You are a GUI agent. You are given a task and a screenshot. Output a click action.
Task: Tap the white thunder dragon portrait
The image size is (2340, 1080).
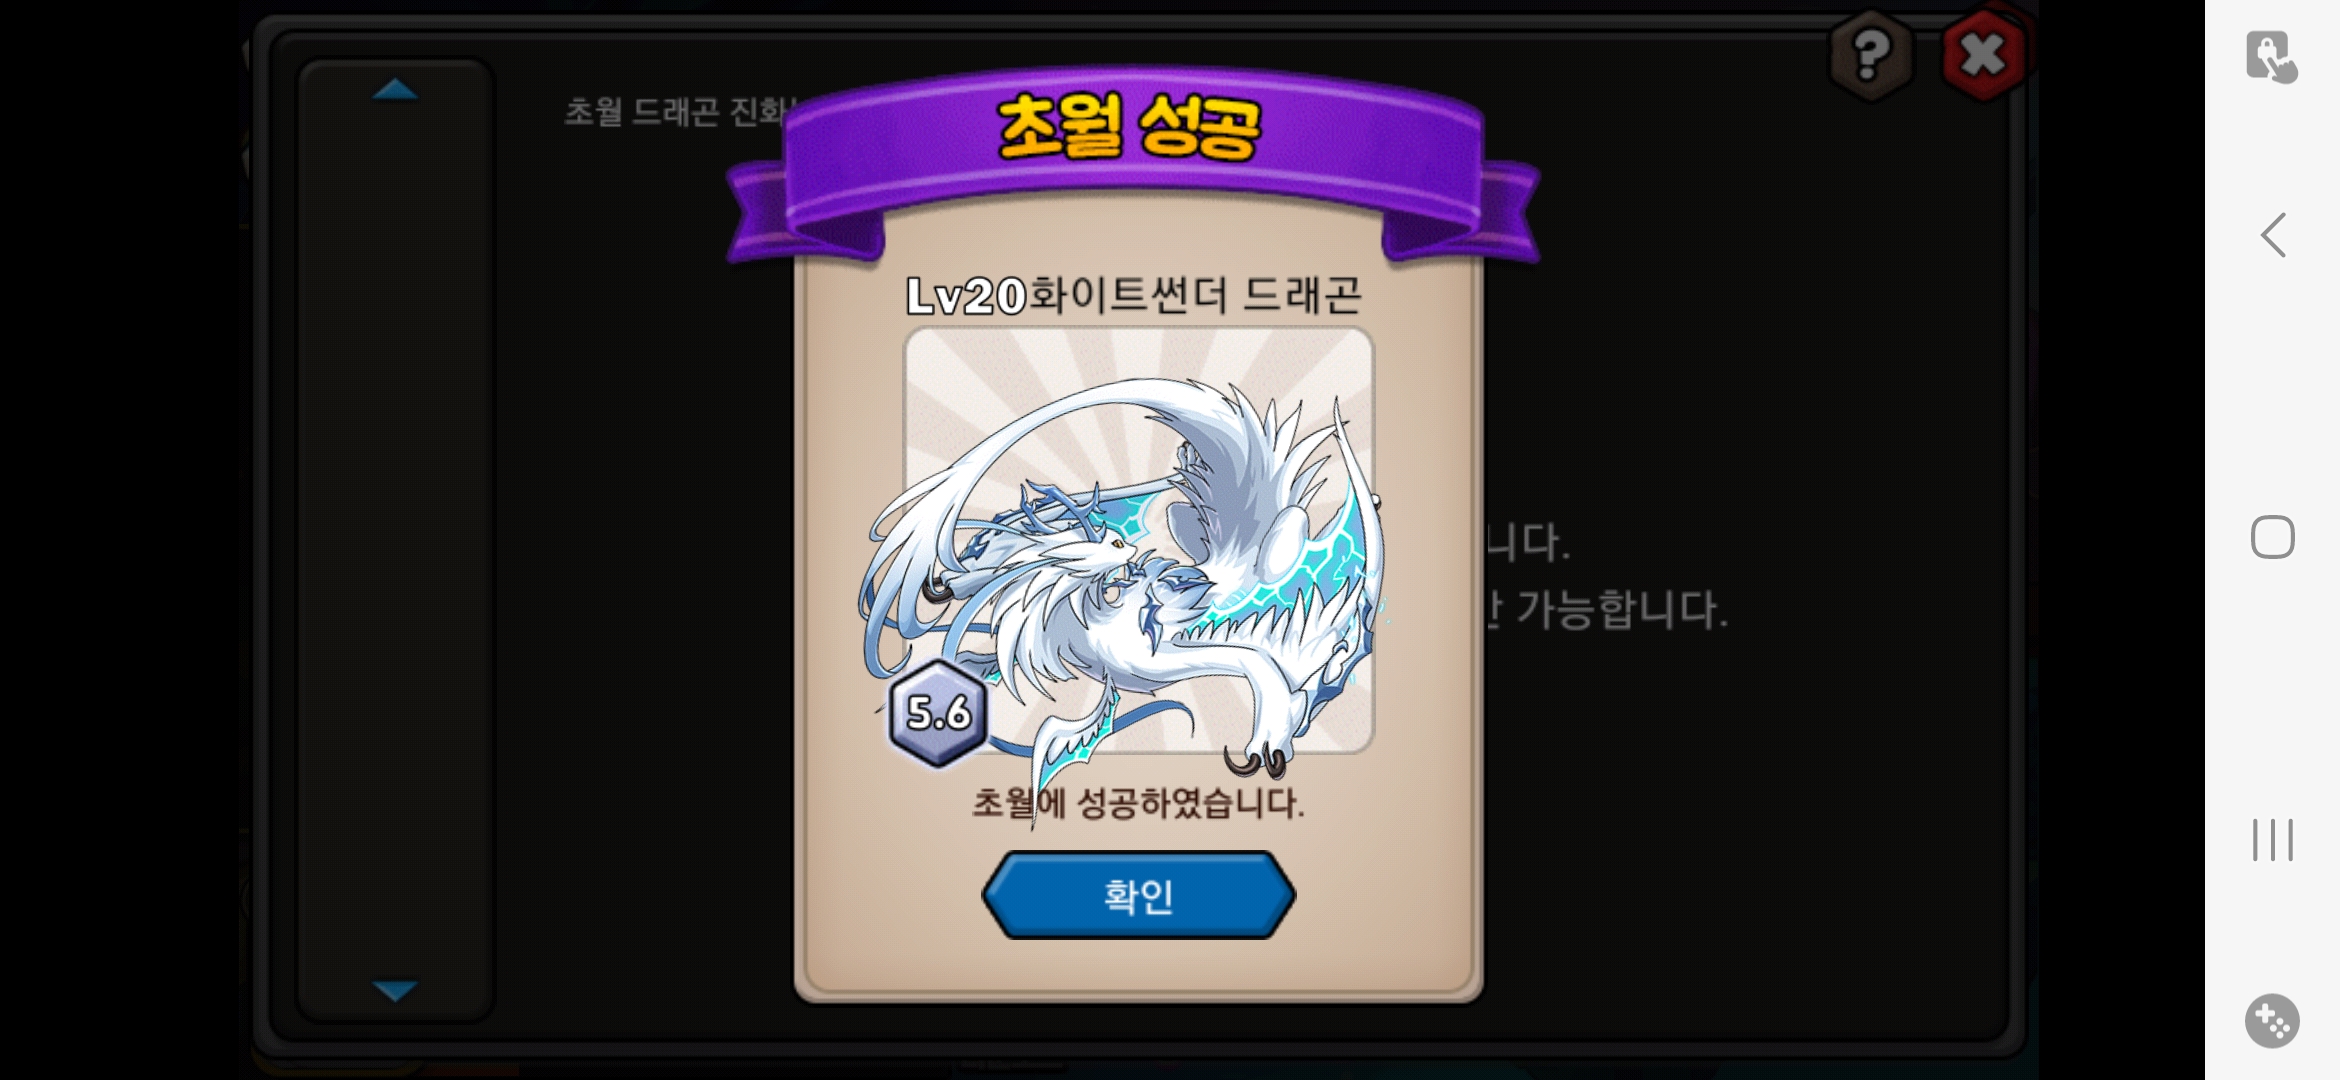[1138, 560]
